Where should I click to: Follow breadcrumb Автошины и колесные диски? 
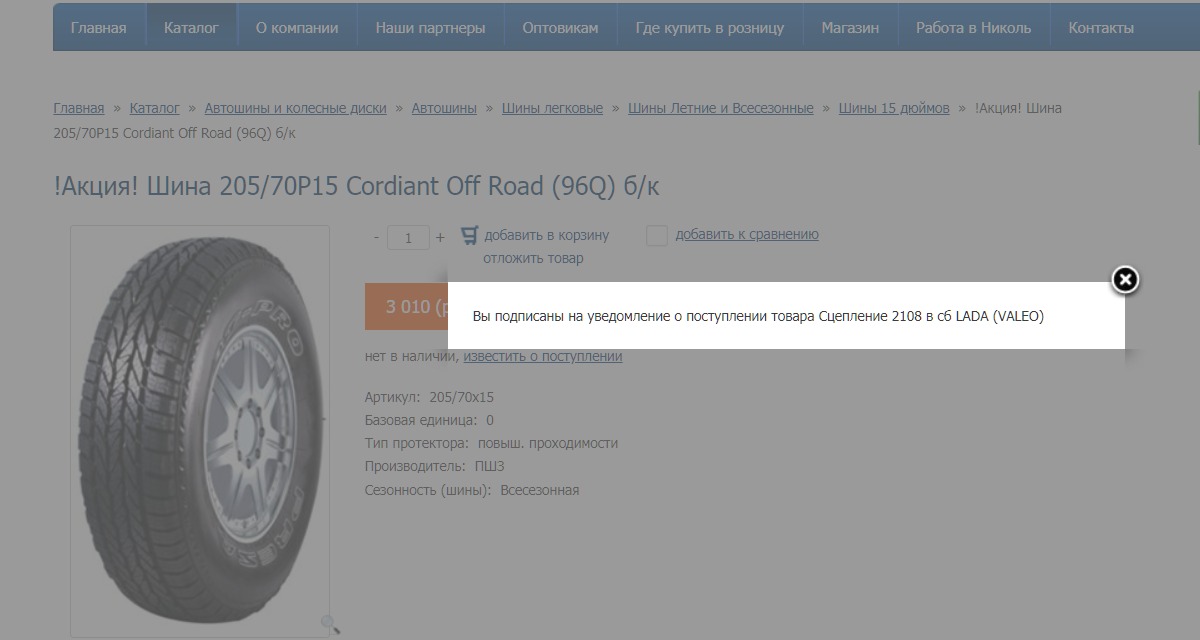[296, 108]
